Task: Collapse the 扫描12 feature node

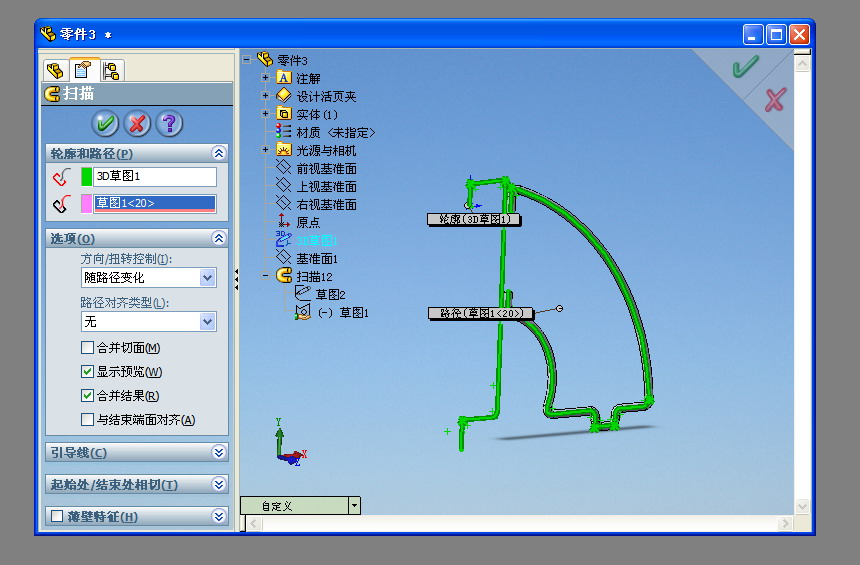Action: click(x=265, y=276)
